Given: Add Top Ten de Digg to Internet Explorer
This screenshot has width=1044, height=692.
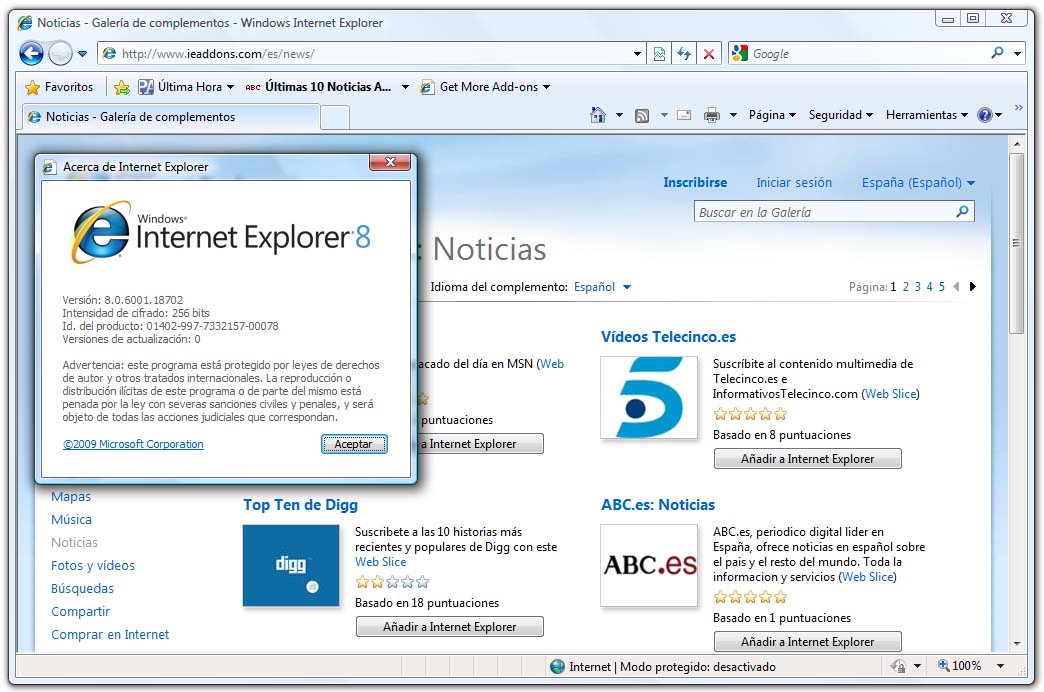Looking at the screenshot, I should tap(449, 627).
